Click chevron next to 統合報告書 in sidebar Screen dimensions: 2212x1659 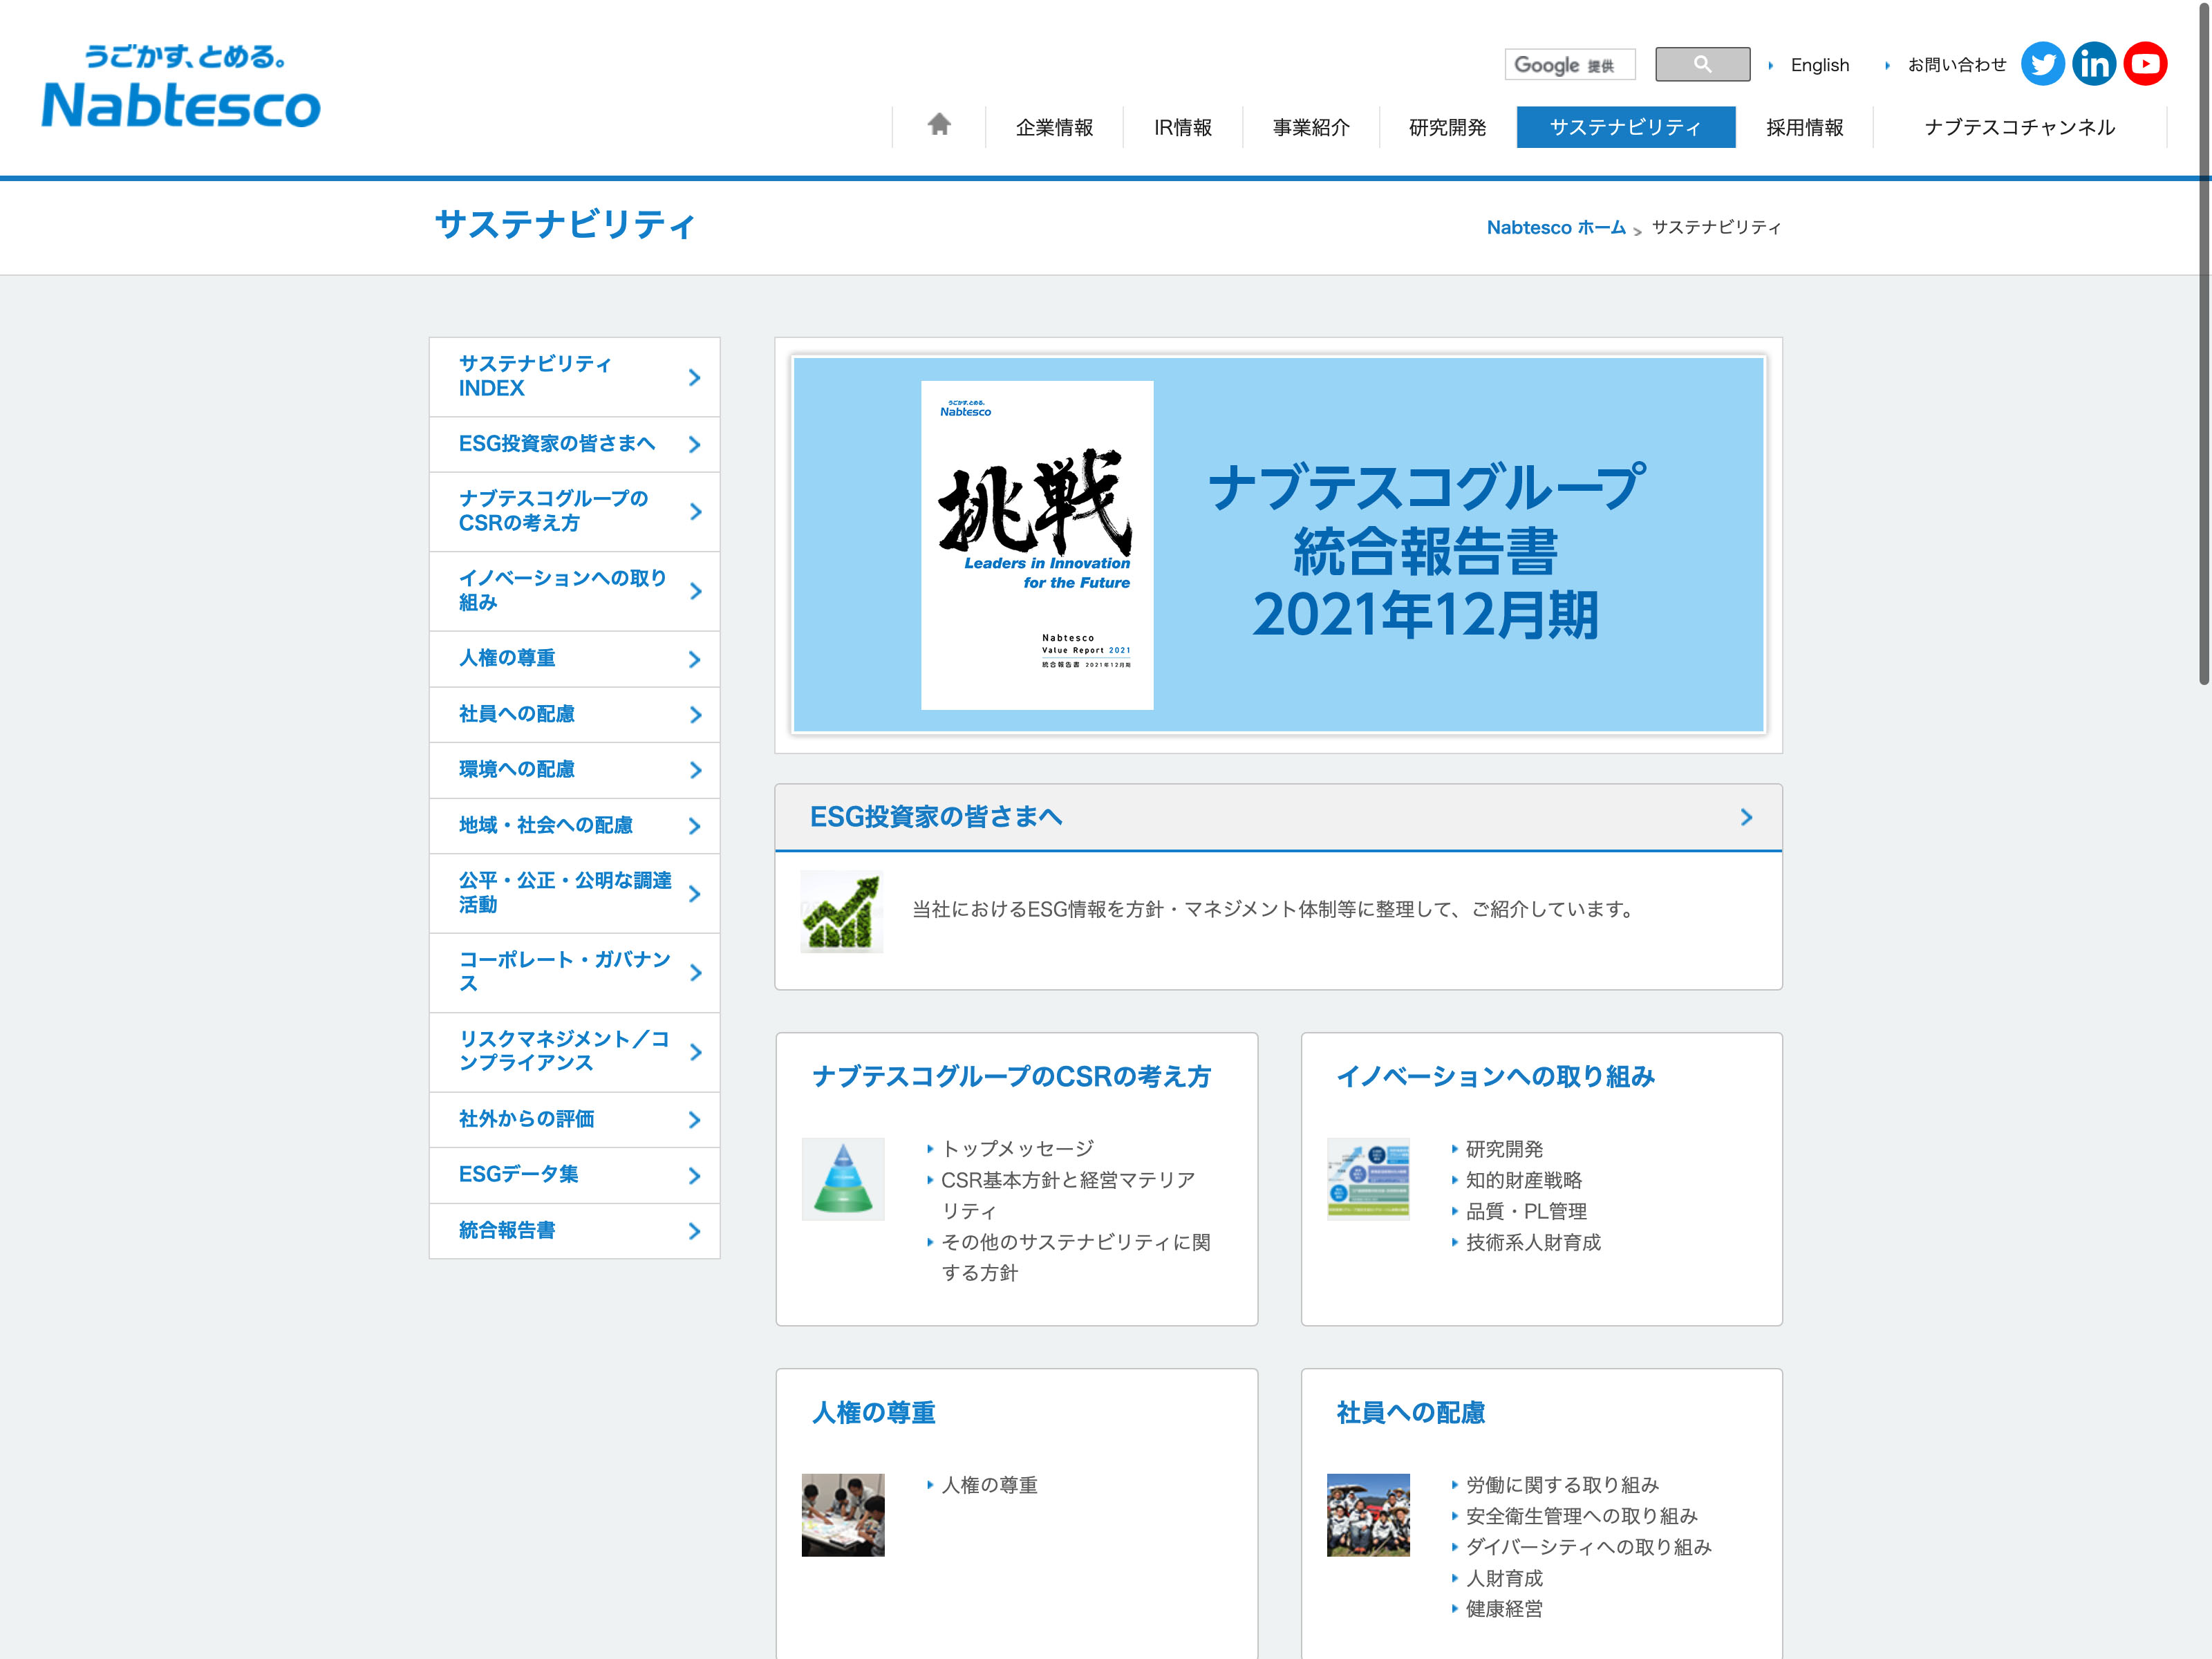(x=694, y=1231)
